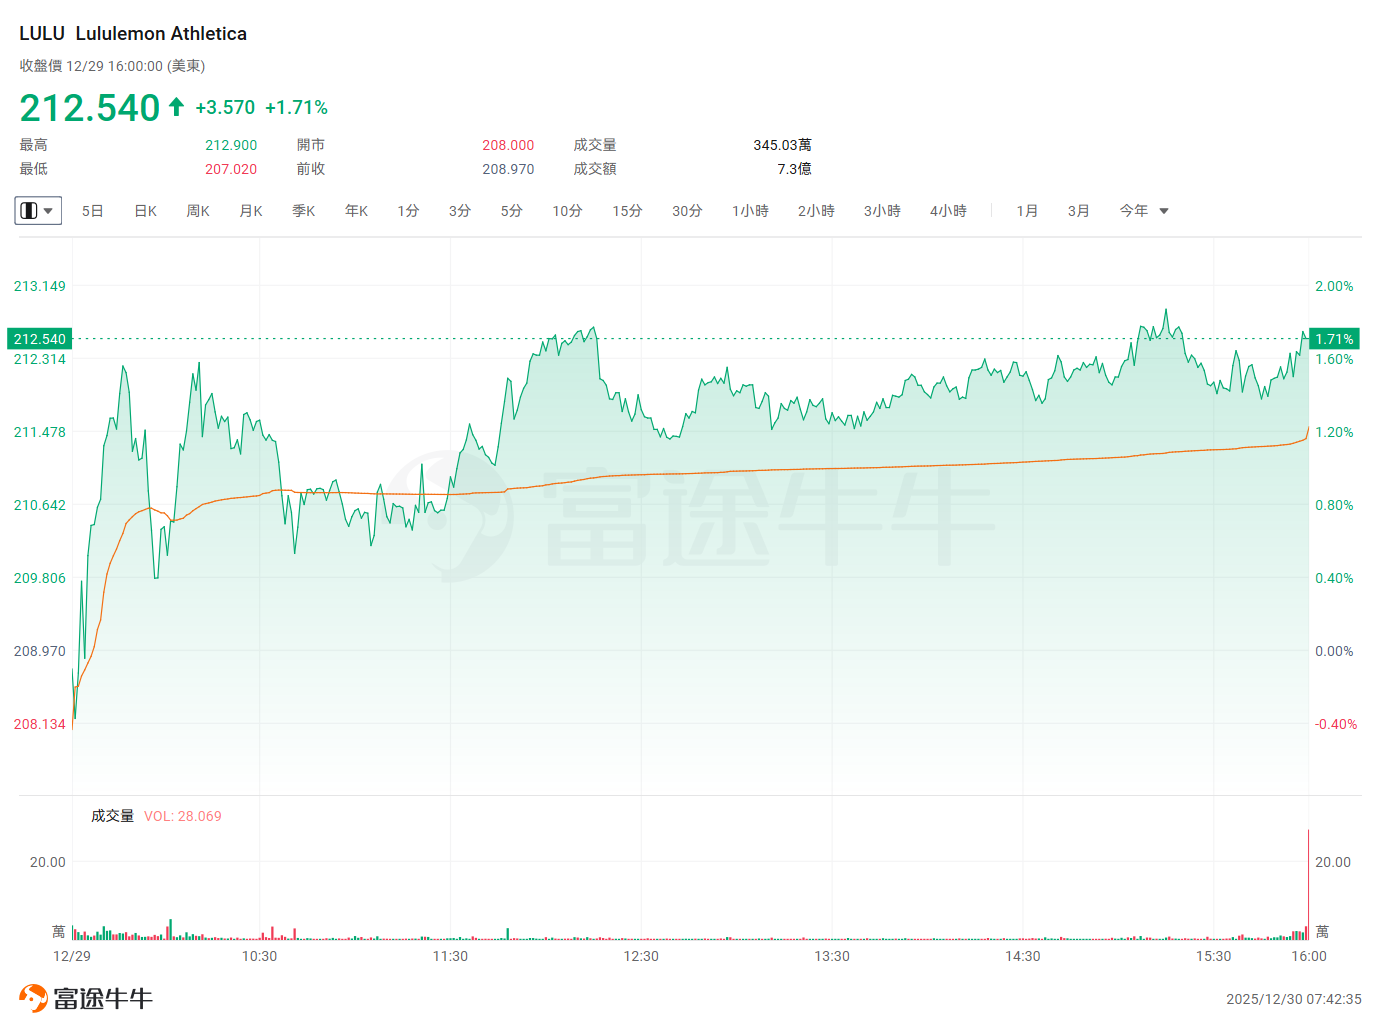
Task: Switch to the 5日 chart tab
Action: [x=93, y=211]
